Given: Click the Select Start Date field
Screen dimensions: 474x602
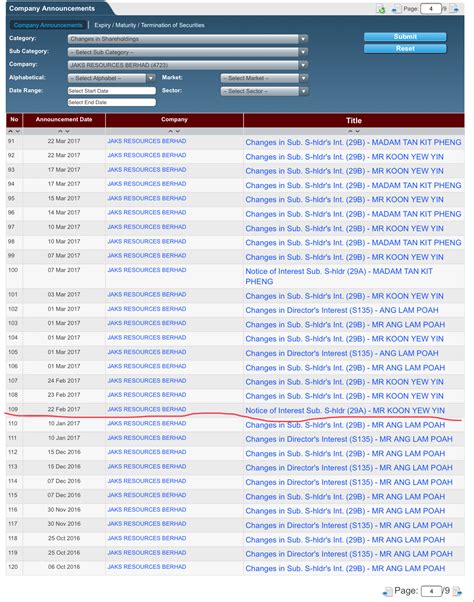Looking at the screenshot, I should tap(112, 91).
